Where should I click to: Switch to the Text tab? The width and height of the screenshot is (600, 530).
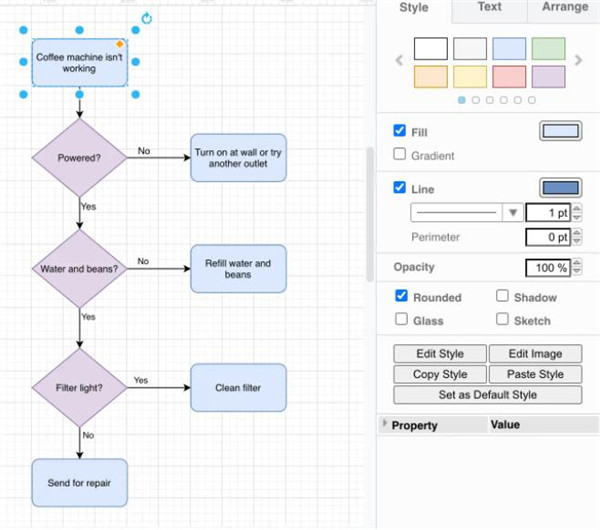click(x=489, y=8)
